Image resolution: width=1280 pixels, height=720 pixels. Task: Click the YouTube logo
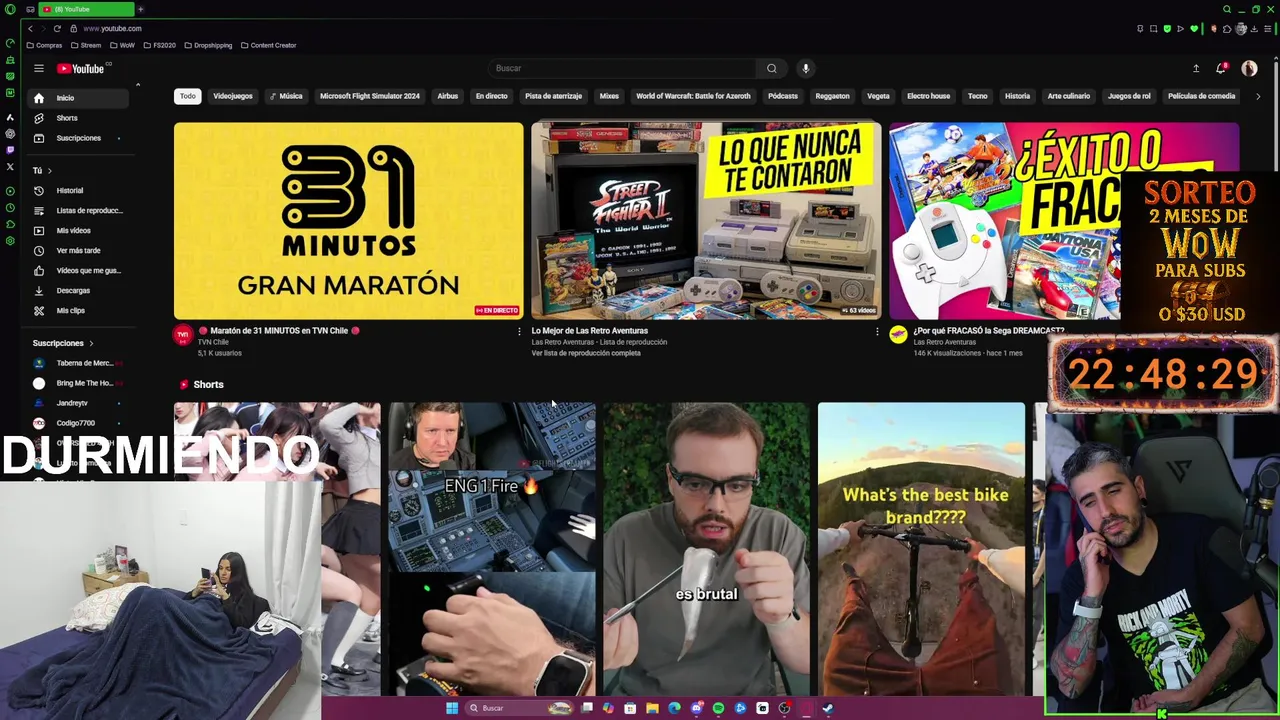point(81,68)
